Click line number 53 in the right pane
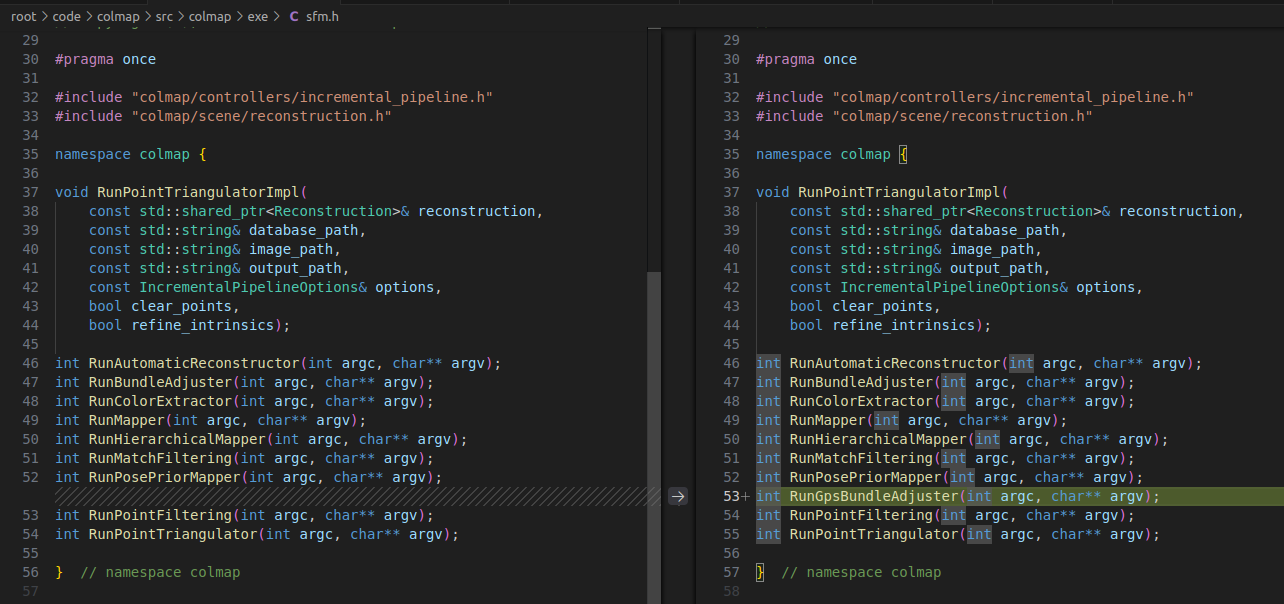This screenshot has height=604, width=1284. click(729, 496)
